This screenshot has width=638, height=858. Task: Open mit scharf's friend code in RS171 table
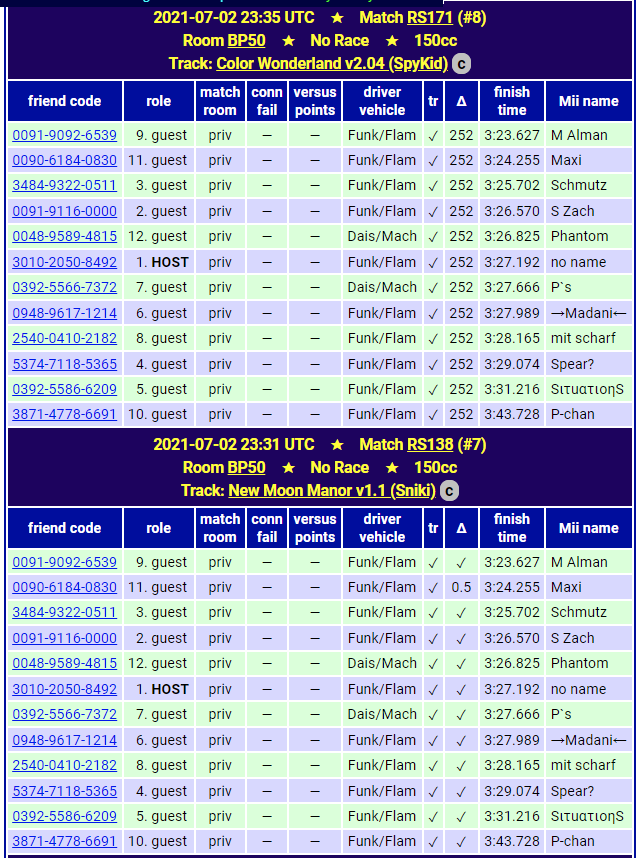65,338
